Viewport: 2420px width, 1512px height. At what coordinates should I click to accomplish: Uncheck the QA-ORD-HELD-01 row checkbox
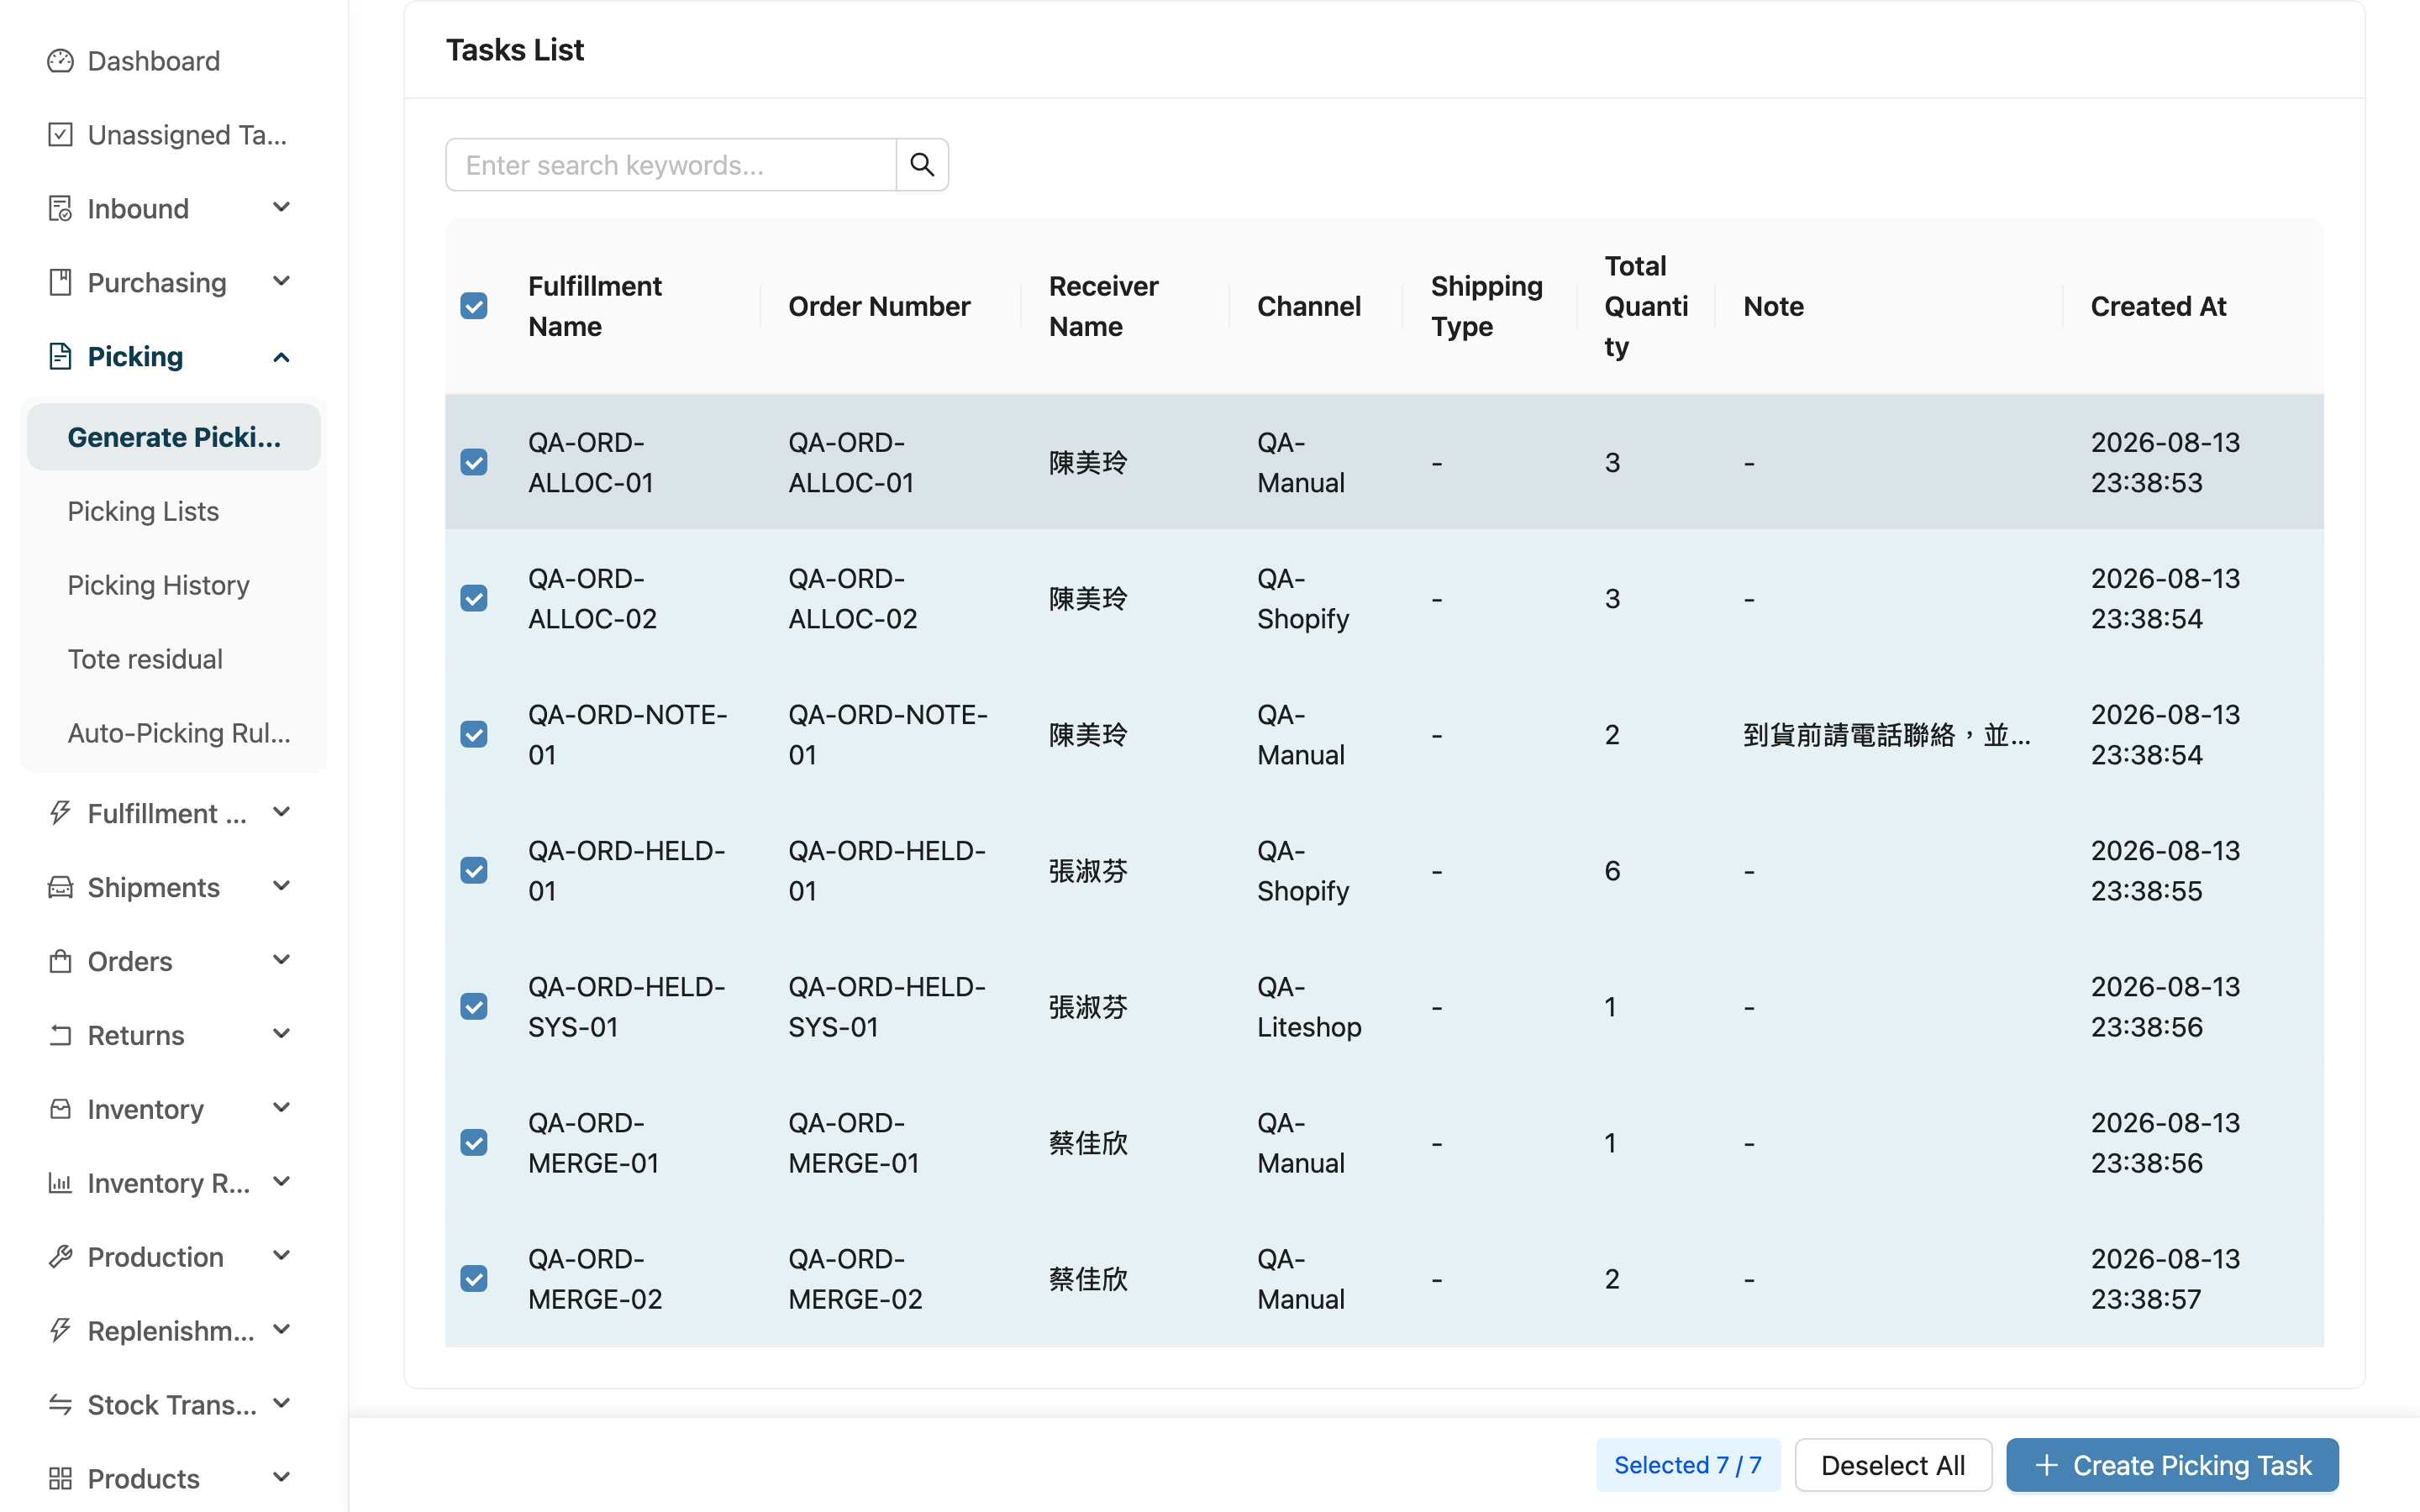coord(474,870)
